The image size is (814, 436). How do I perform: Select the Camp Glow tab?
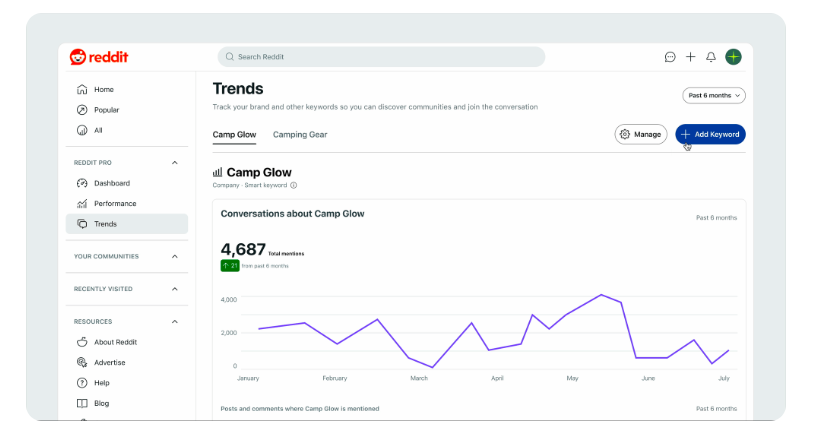coord(234,134)
